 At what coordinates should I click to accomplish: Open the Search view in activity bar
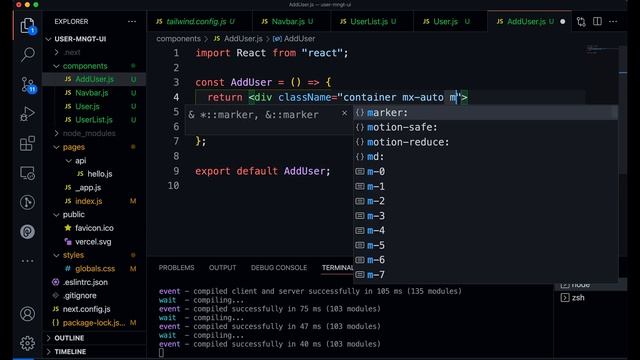click(27, 54)
